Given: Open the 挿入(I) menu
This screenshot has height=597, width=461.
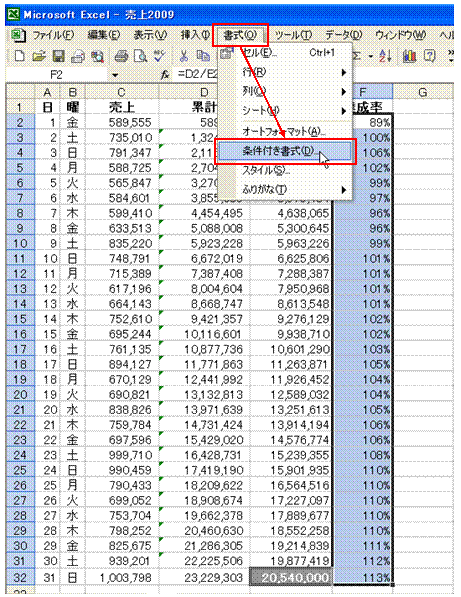Looking at the screenshot, I should [x=195, y=35].
